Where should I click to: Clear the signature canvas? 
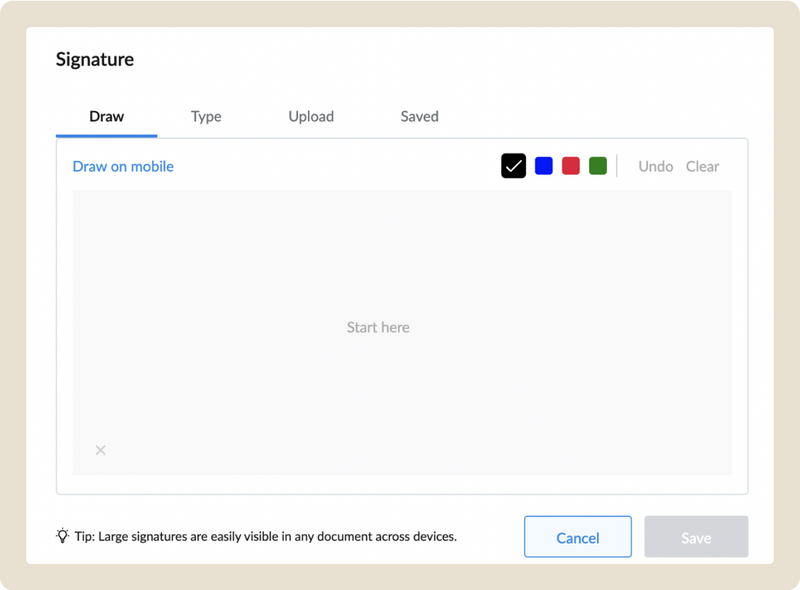pyautogui.click(x=702, y=166)
